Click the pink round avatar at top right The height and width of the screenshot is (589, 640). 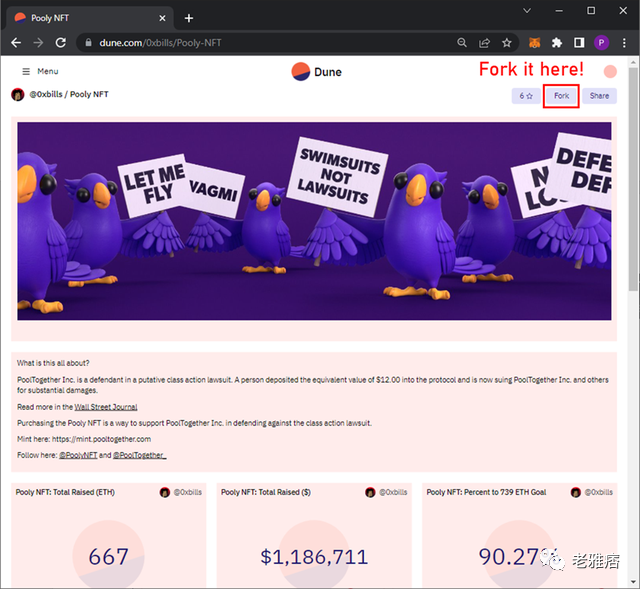point(610,71)
